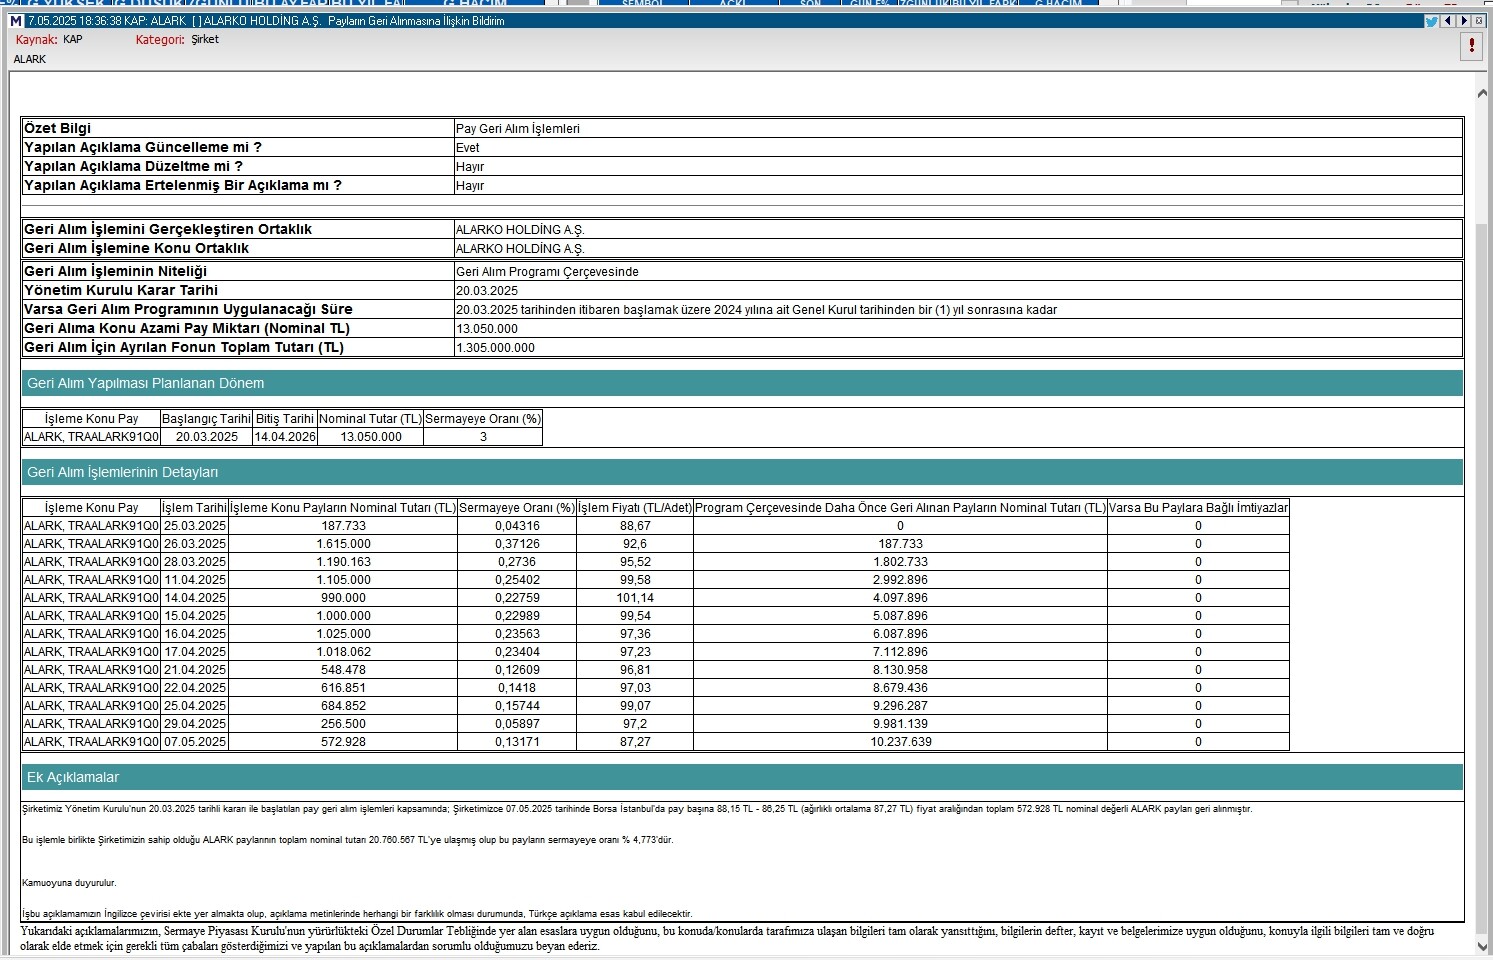
Task: Click the 22.04.2025 date cell
Action: [x=195, y=688]
